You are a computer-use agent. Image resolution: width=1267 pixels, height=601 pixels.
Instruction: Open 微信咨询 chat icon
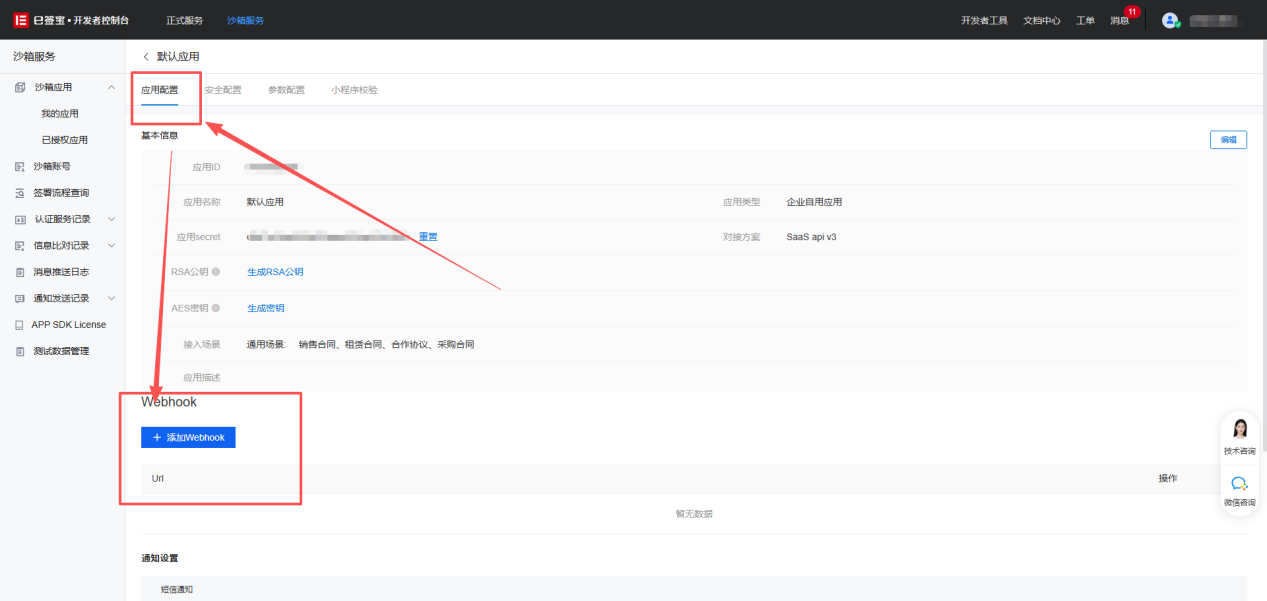tap(1240, 484)
